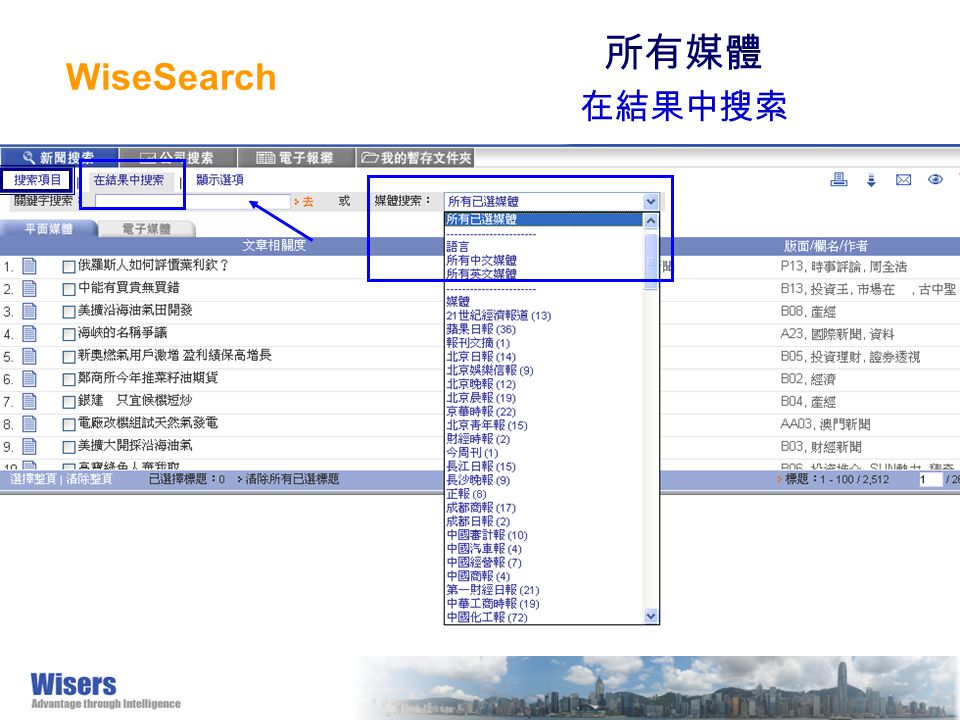Click the email envelope icon
Screen dimensions: 960x720
click(904, 180)
